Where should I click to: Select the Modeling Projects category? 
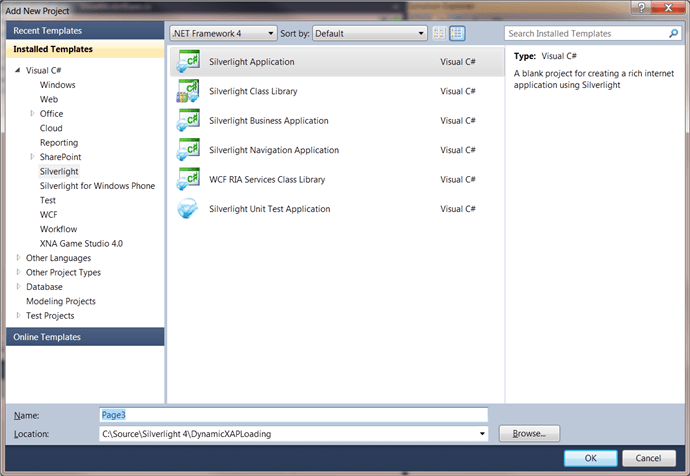click(61, 301)
